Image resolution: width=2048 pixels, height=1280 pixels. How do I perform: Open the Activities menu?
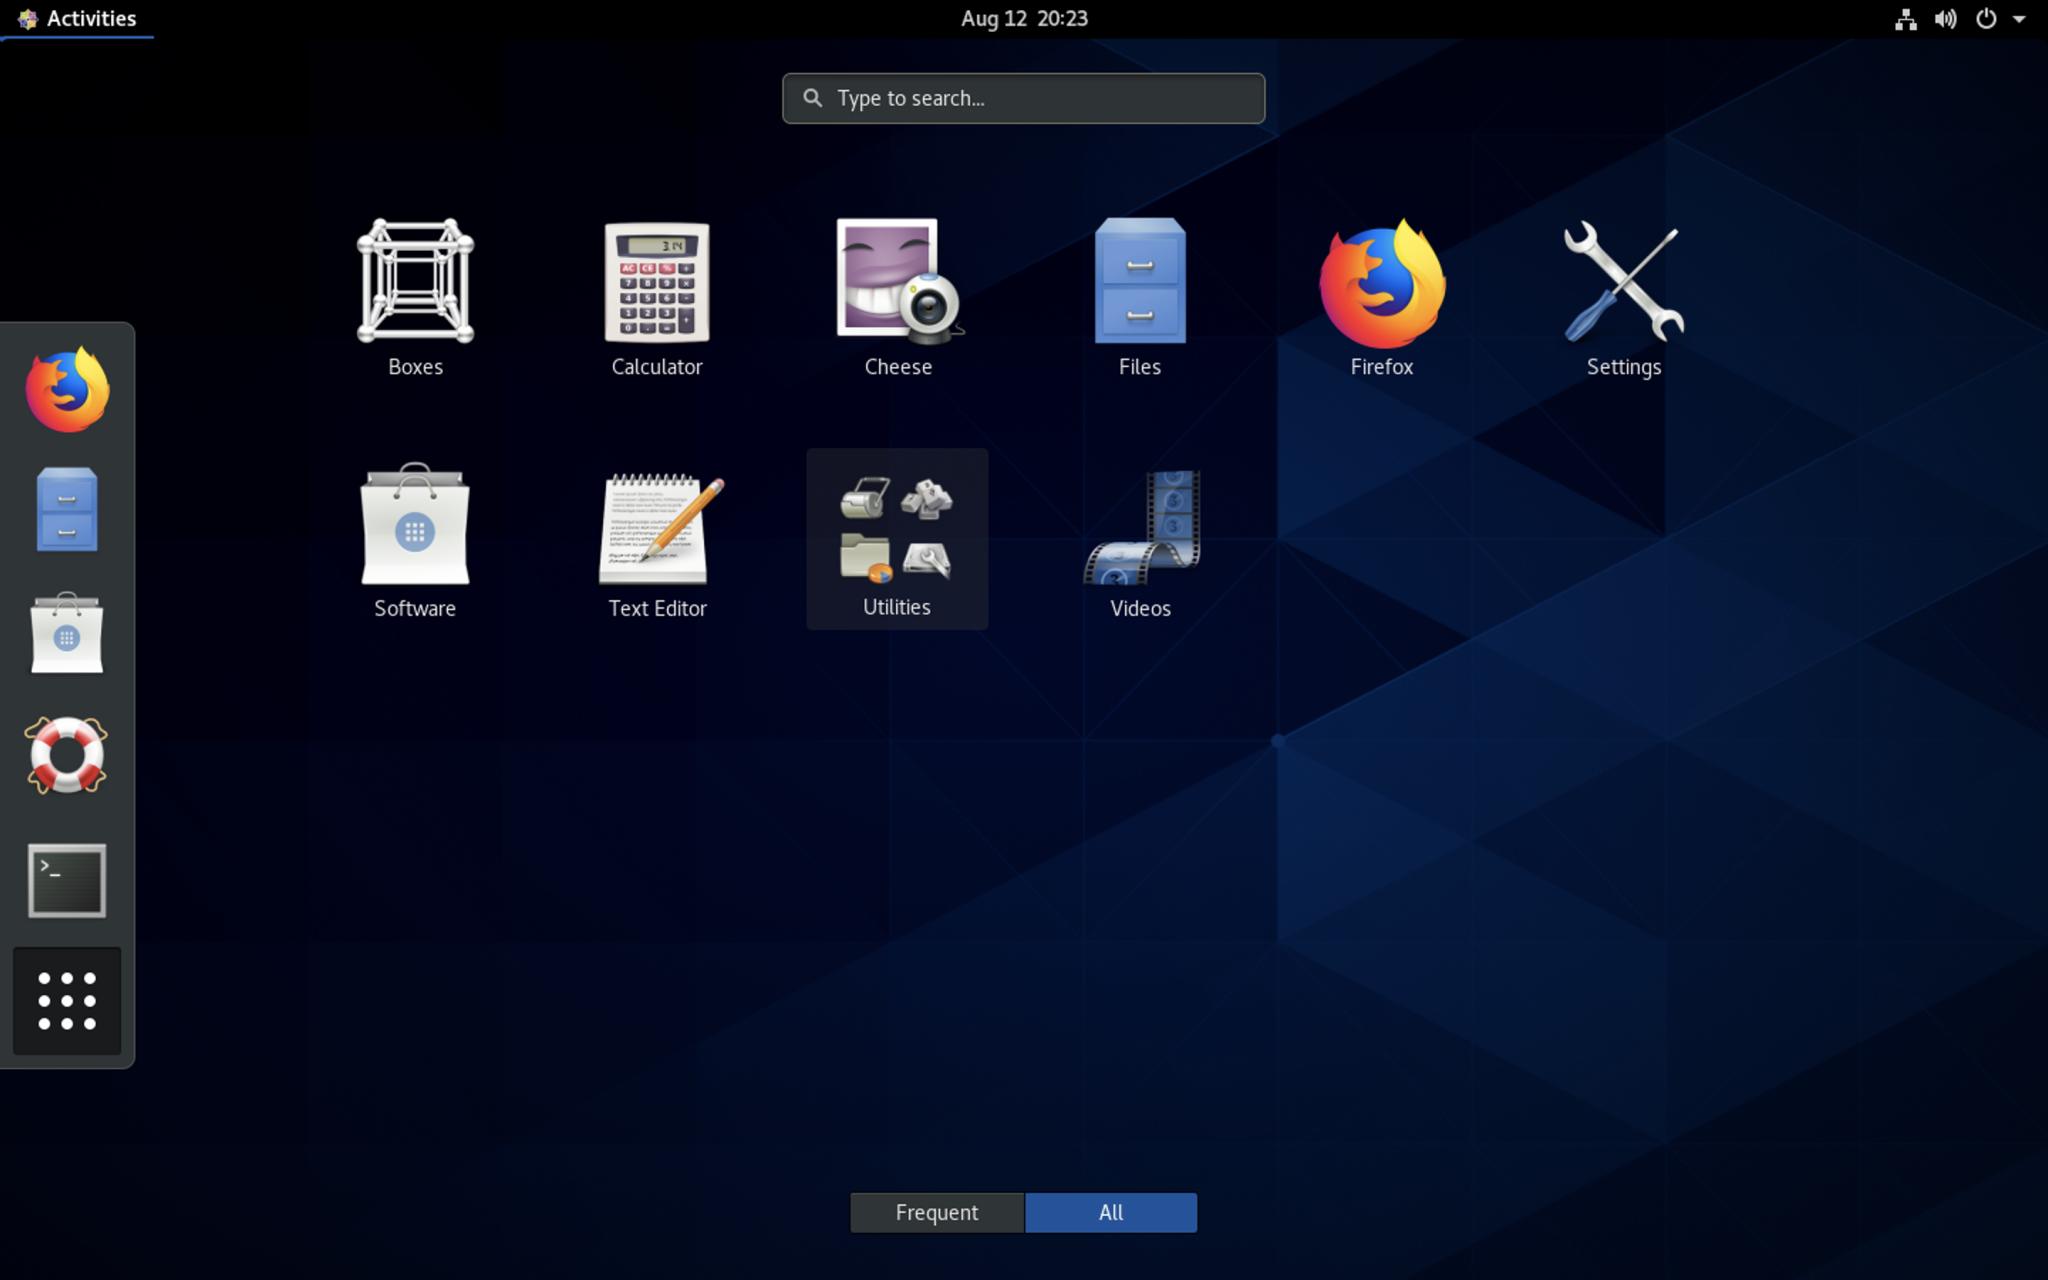coord(78,18)
